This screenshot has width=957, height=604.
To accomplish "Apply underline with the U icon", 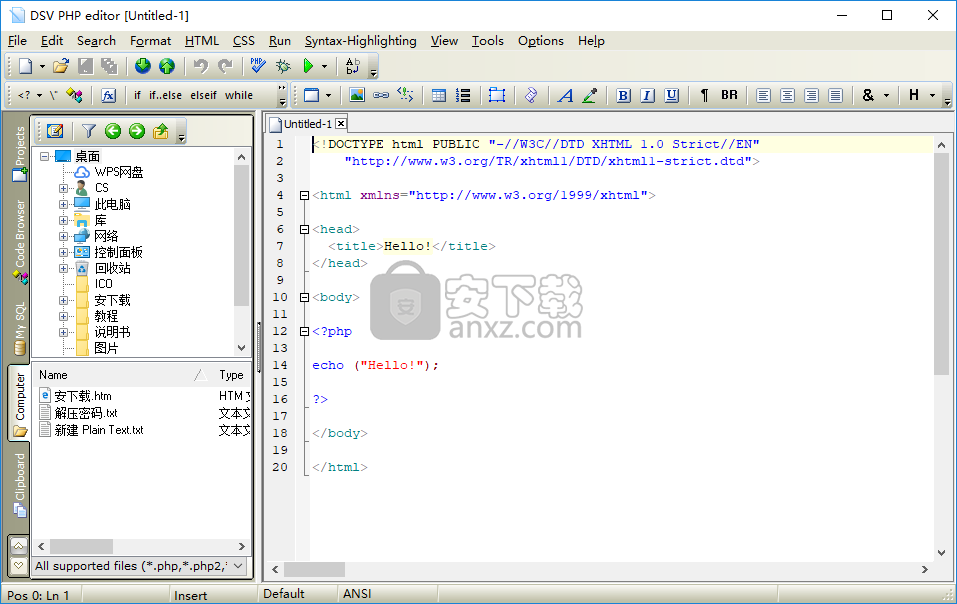I will point(671,95).
